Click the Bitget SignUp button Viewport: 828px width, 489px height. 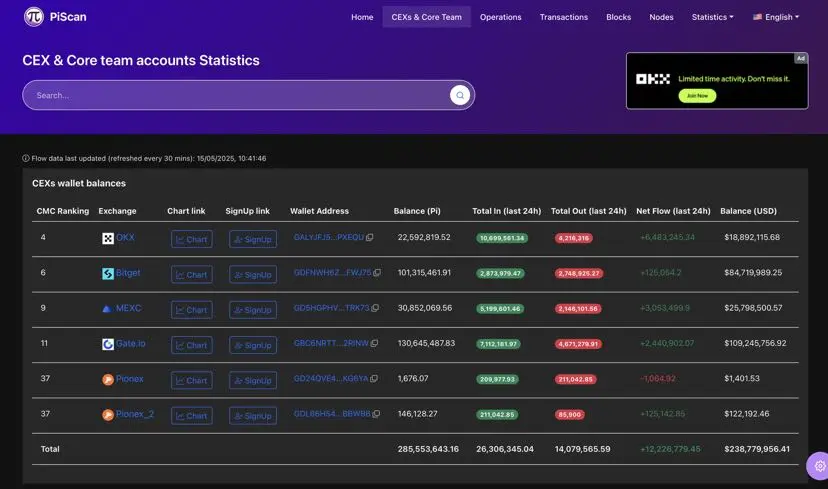tap(253, 275)
